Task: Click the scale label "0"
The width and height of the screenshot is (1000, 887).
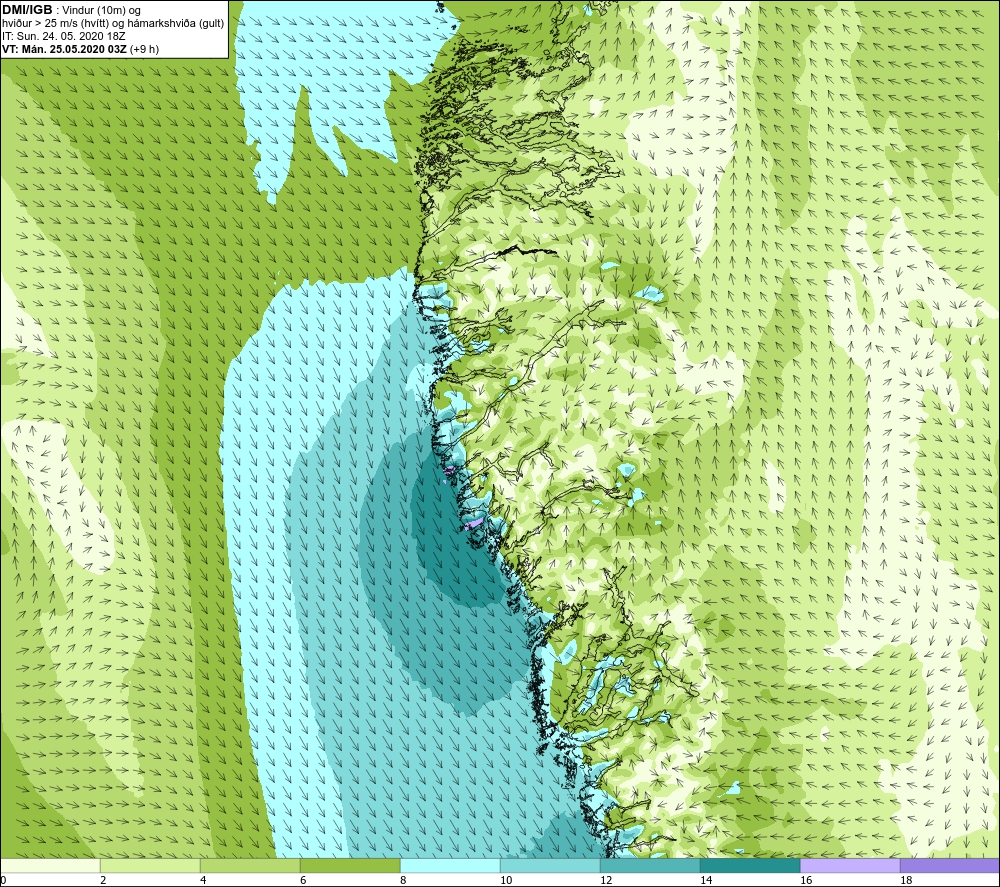Action: coord(3,880)
